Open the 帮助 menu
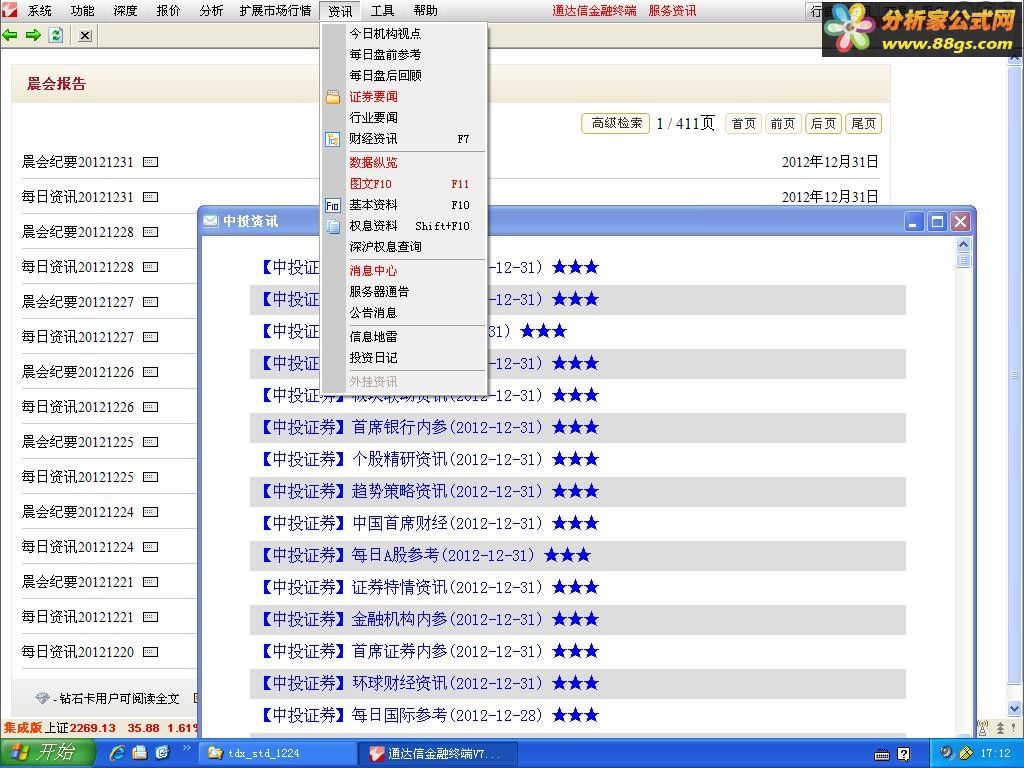Viewport: 1024px width, 768px height. click(426, 10)
